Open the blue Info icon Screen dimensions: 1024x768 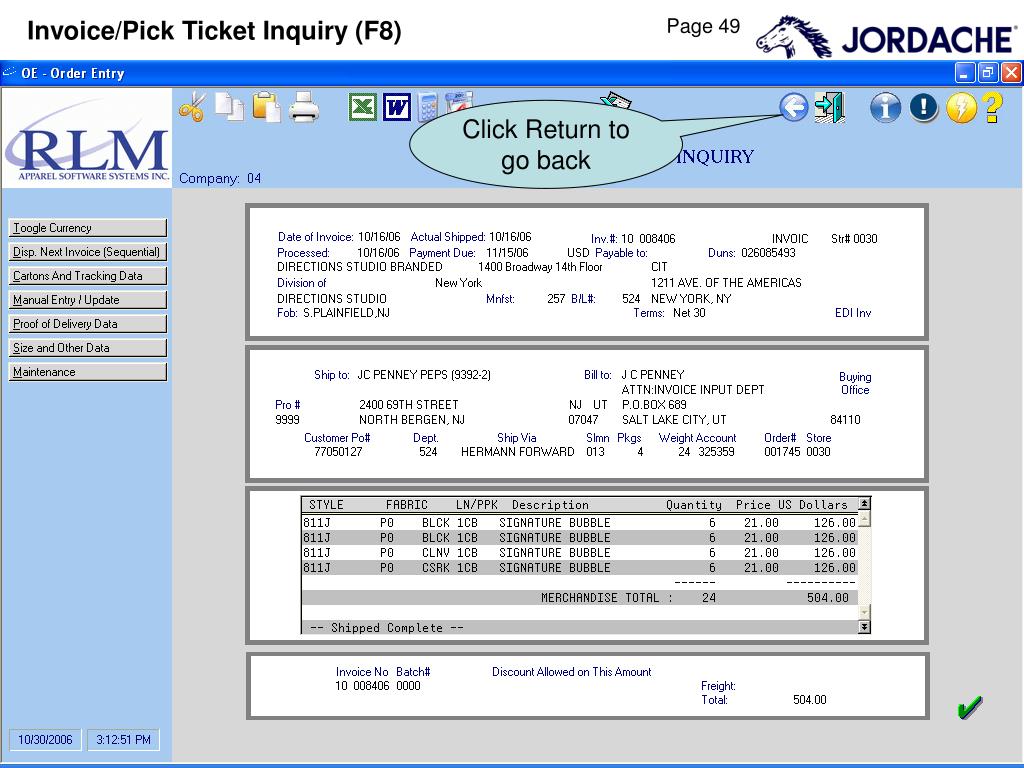pos(885,107)
